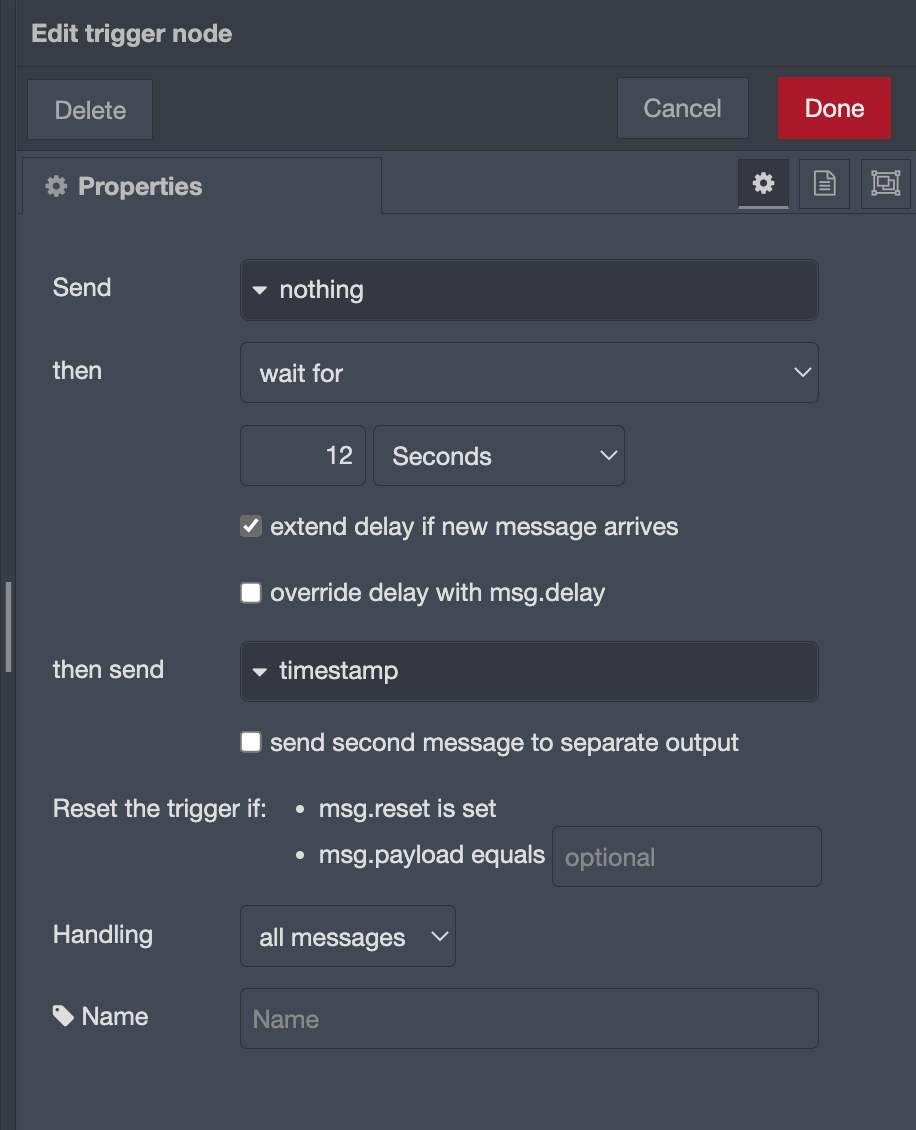The image size is (916, 1130).
Task: Open the wait for dropdown
Action: point(529,372)
